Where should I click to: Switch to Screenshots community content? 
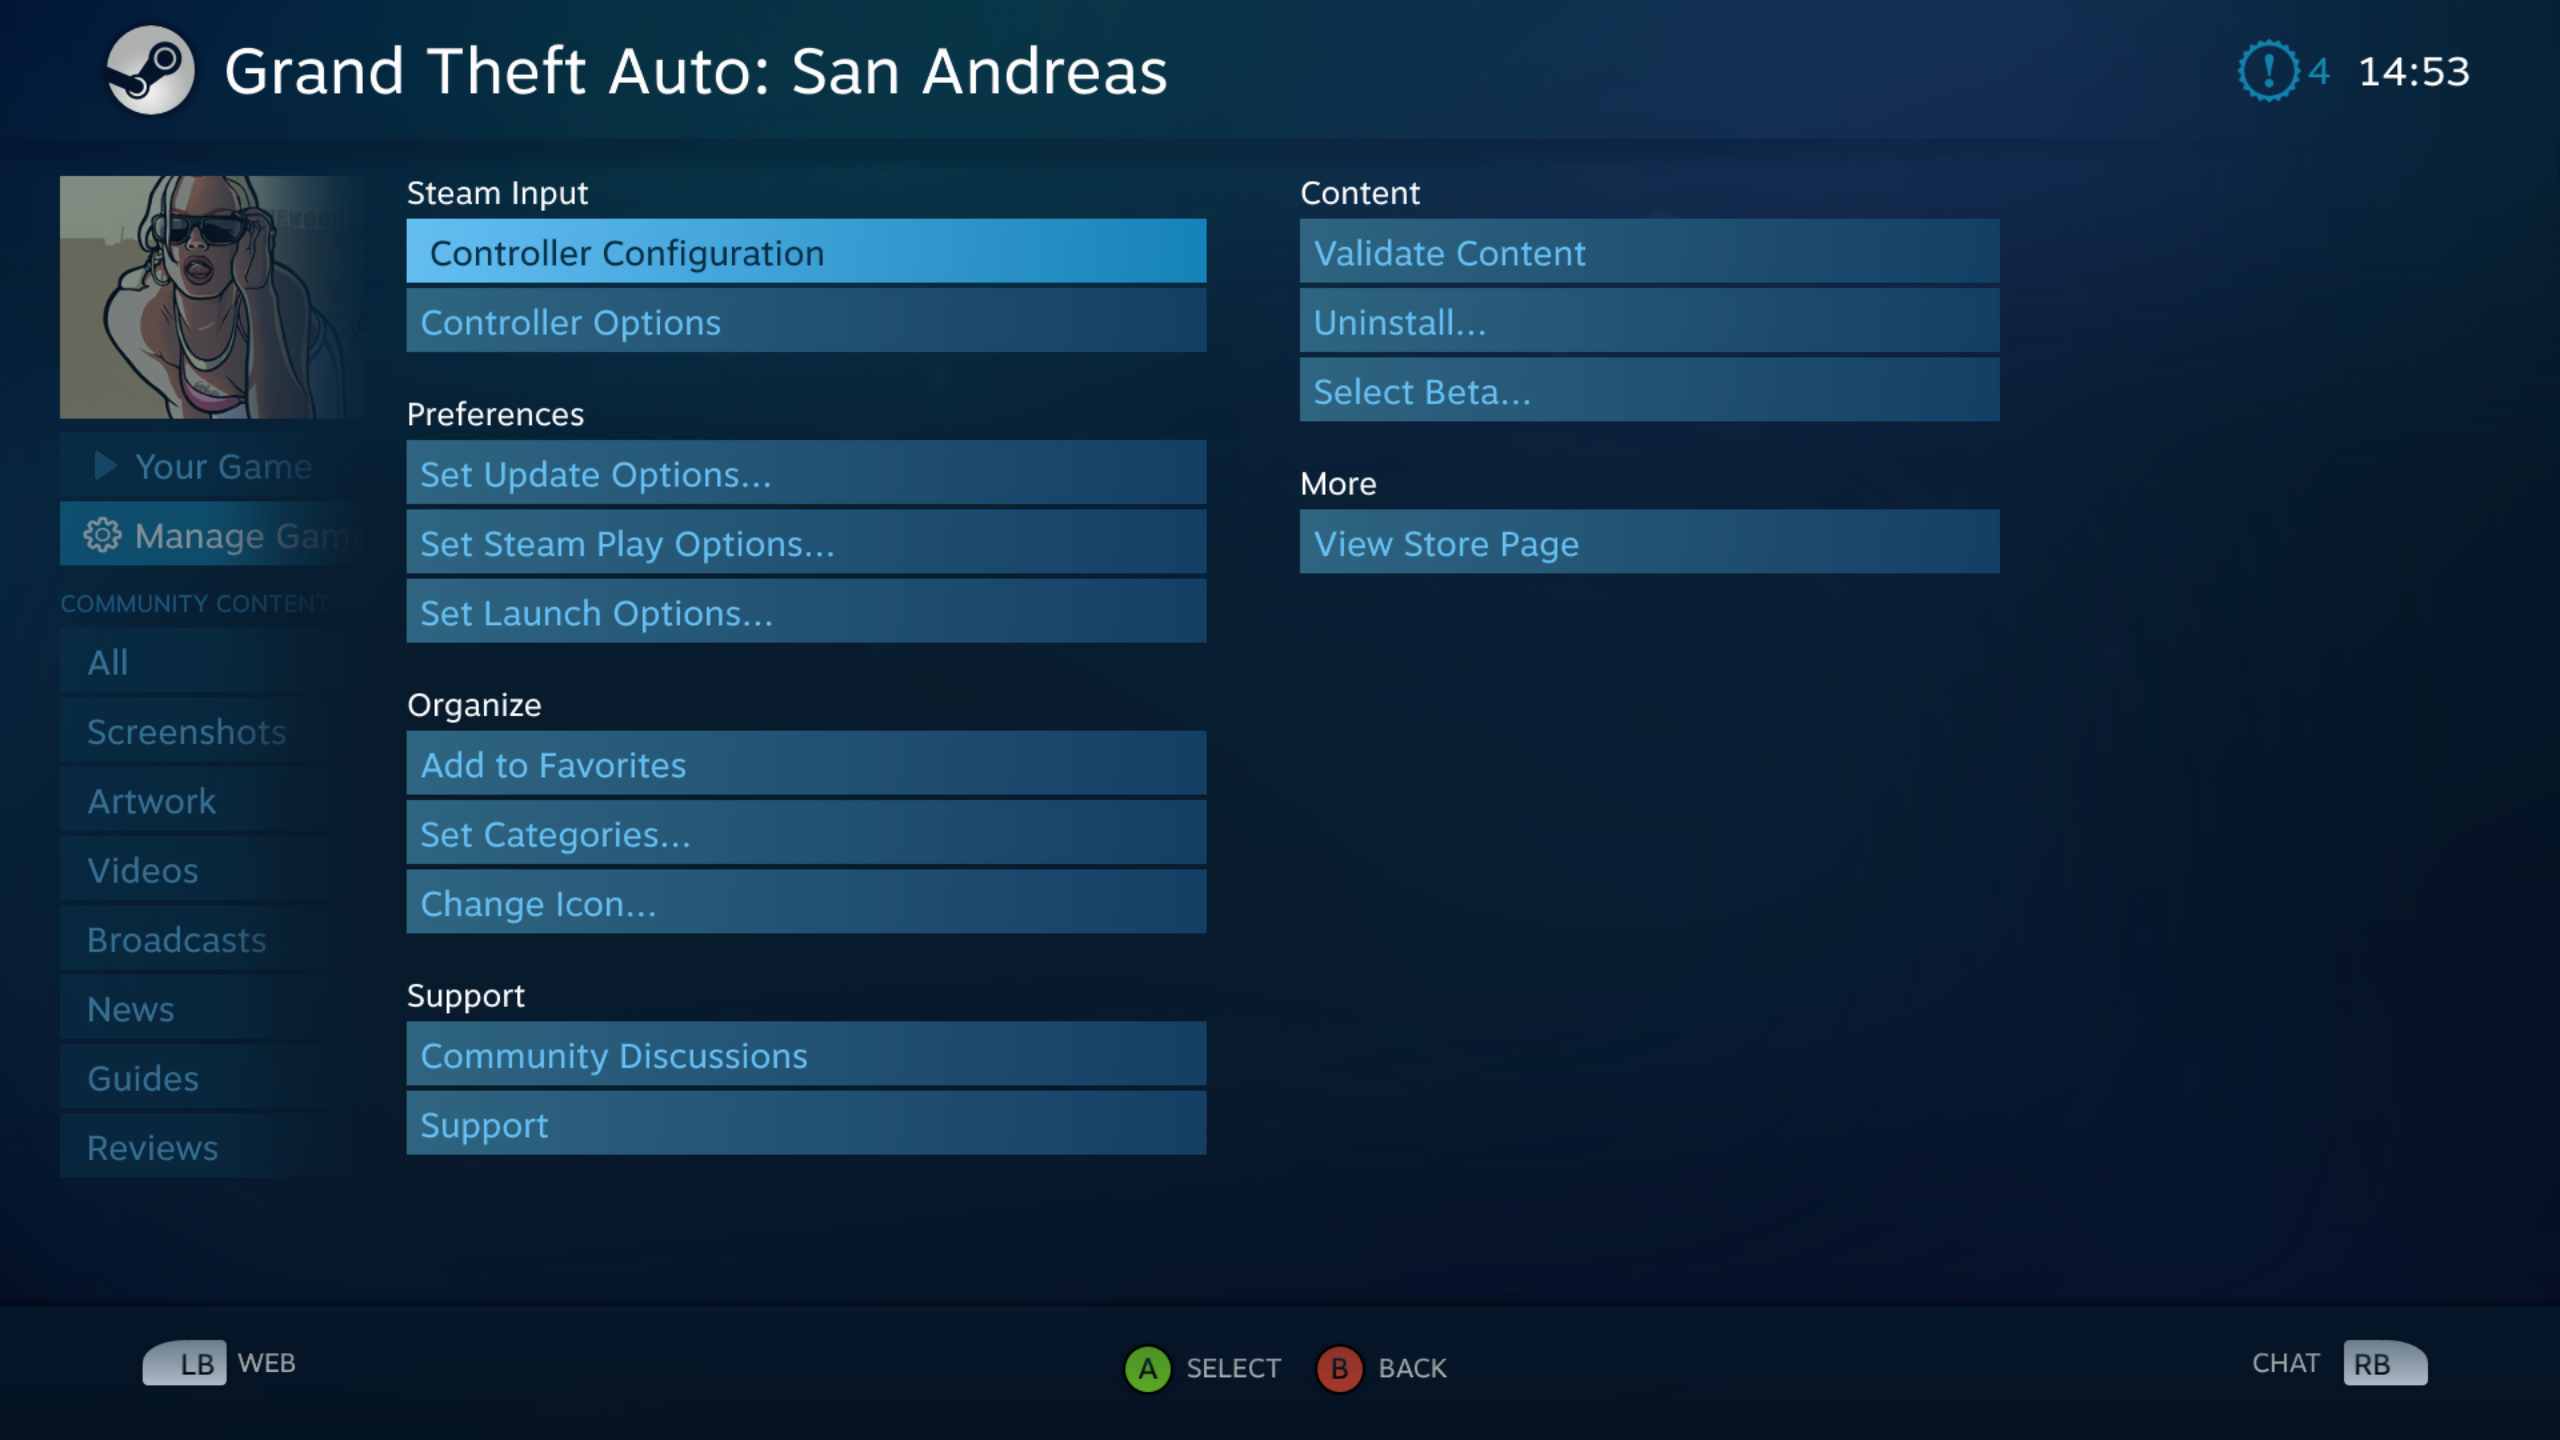pyautogui.click(x=187, y=732)
